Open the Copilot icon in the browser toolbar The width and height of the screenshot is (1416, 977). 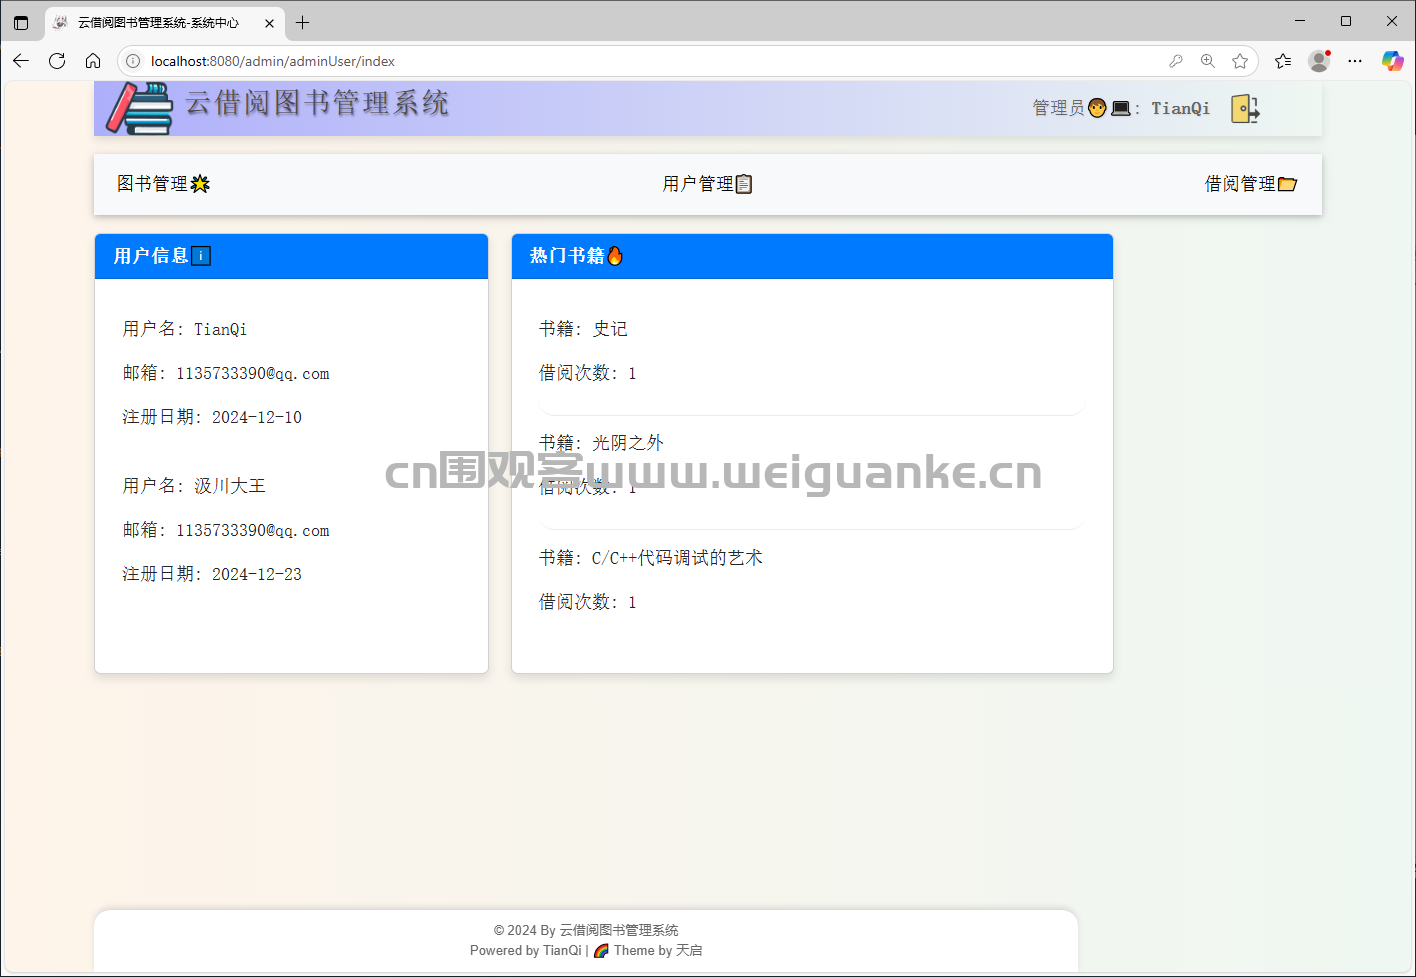click(x=1392, y=60)
